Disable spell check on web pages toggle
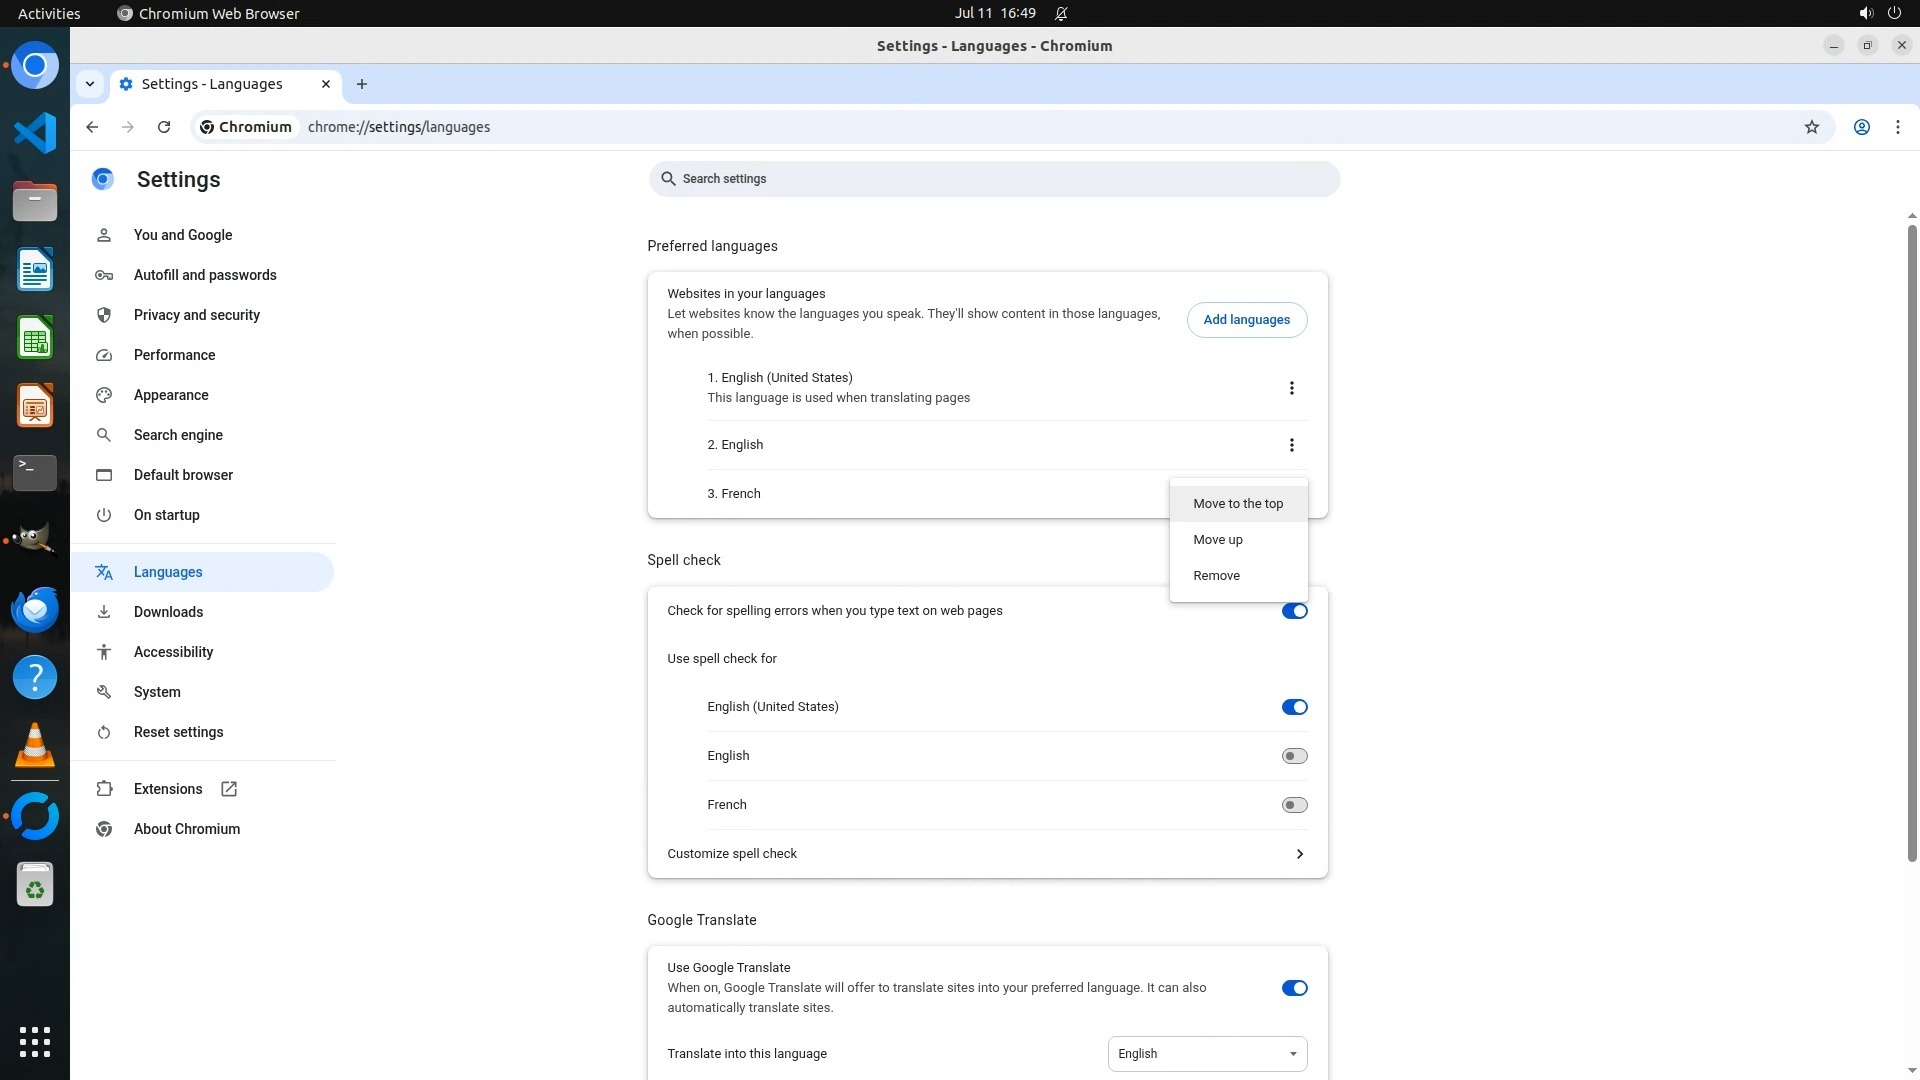Image resolution: width=1920 pixels, height=1080 pixels. tap(1294, 611)
